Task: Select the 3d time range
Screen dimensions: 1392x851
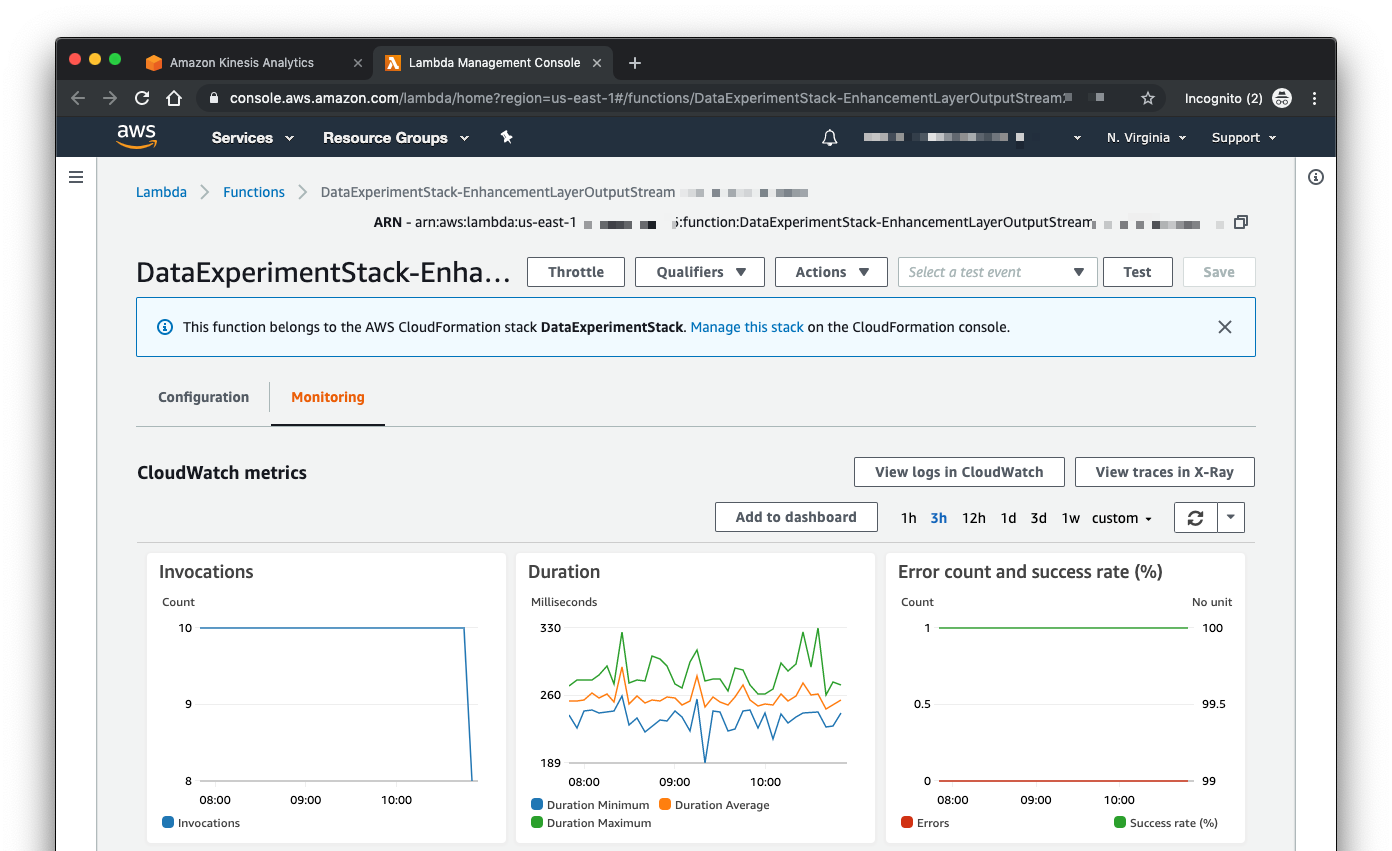Action: tap(1039, 518)
